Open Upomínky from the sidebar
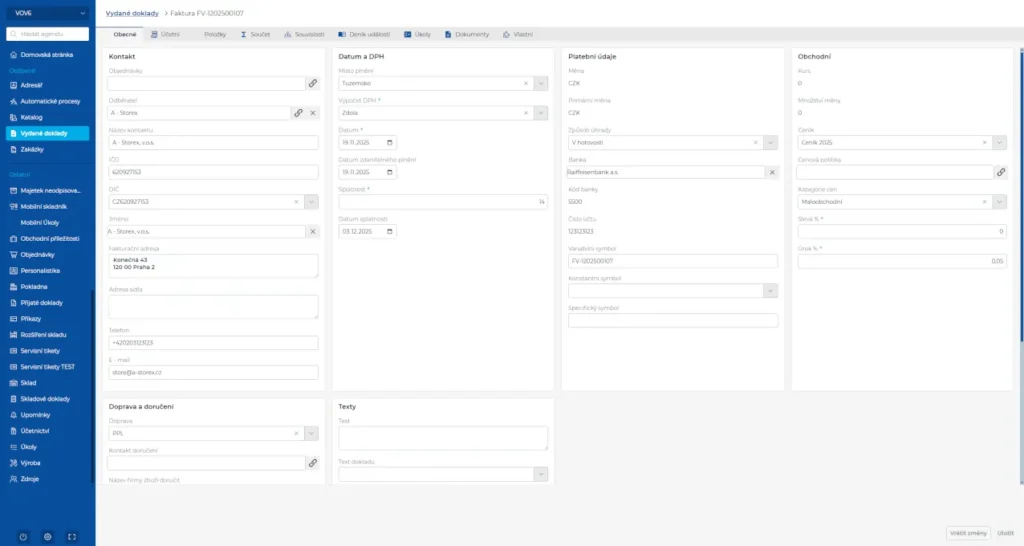This screenshot has width=1024, height=546. coord(34,413)
